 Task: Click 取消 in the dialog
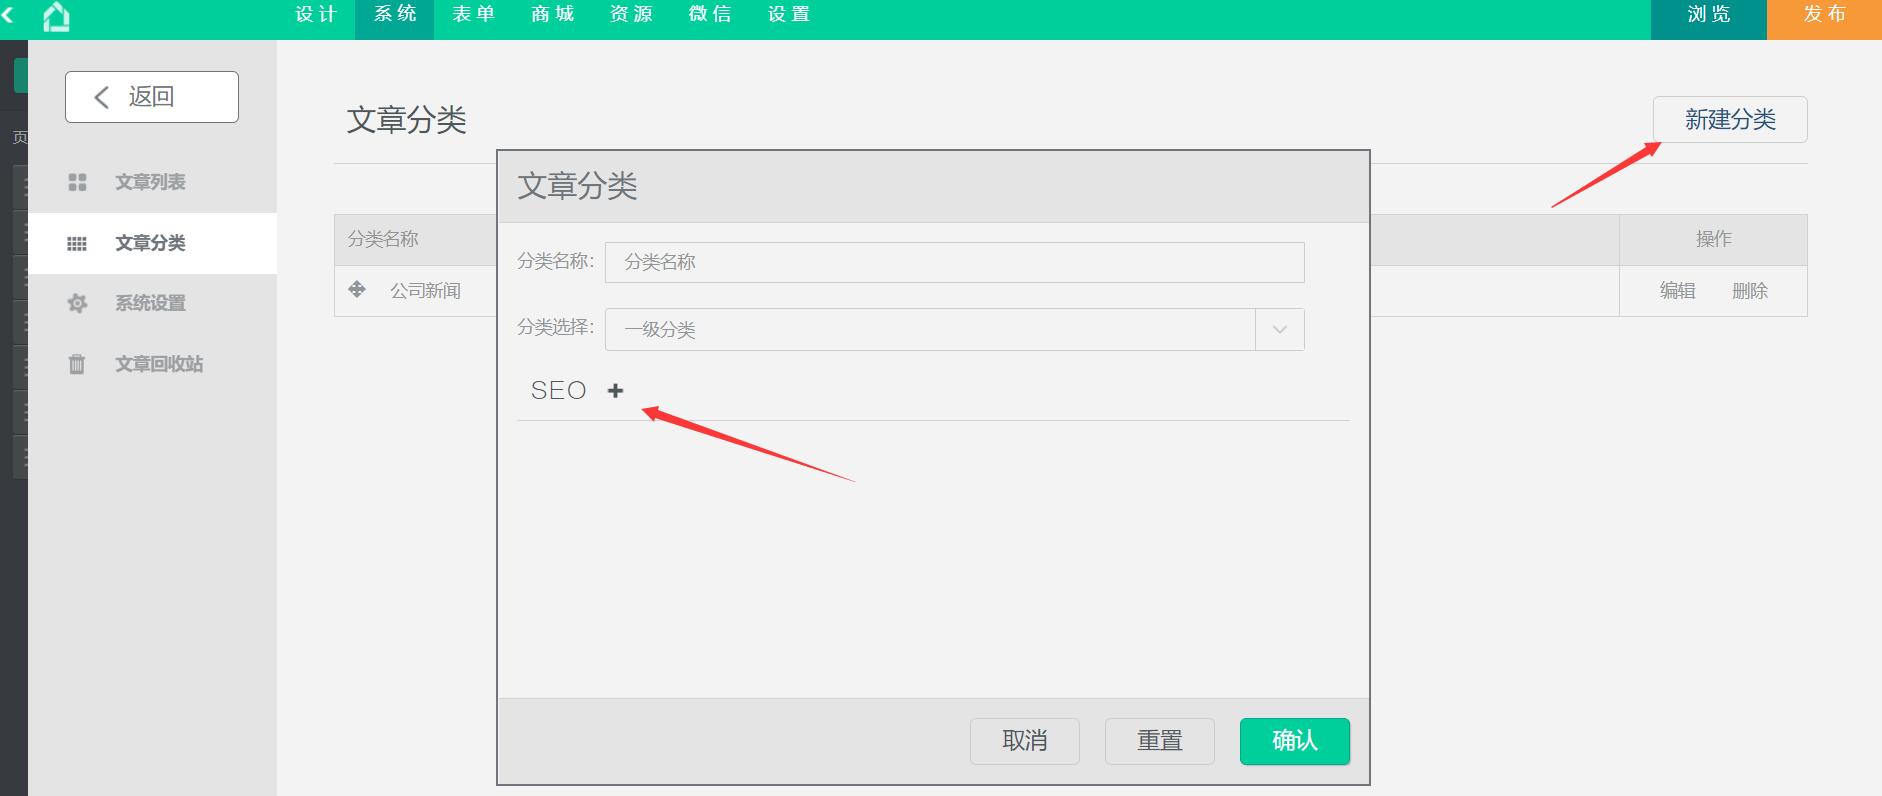point(1025,741)
